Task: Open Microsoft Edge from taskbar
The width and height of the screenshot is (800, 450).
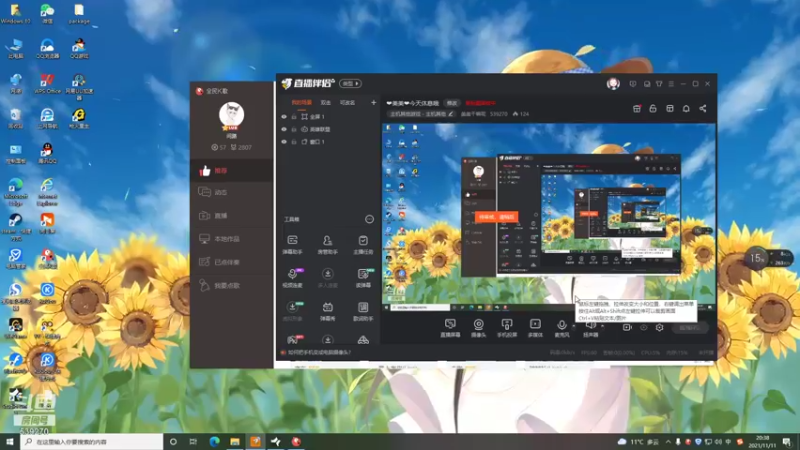Action: coord(214,442)
